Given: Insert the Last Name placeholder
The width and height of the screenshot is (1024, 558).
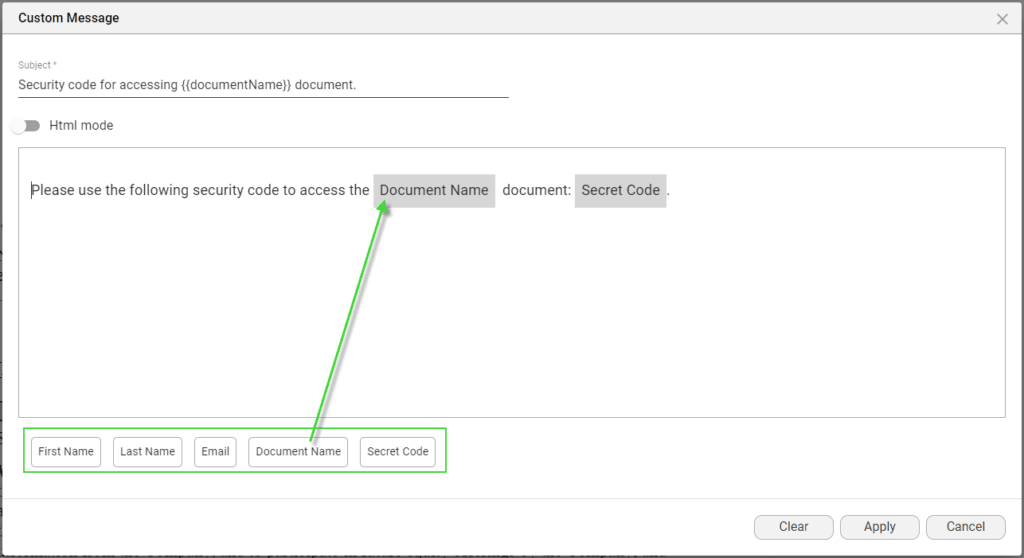Looking at the screenshot, I should (x=147, y=452).
